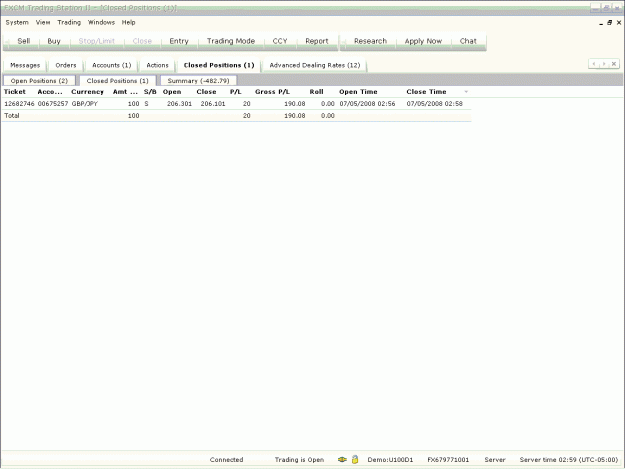The width and height of the screenshot is (625, 469).
Task: Switch to the Accounts (1) tab
Action: tap(112, 65)
